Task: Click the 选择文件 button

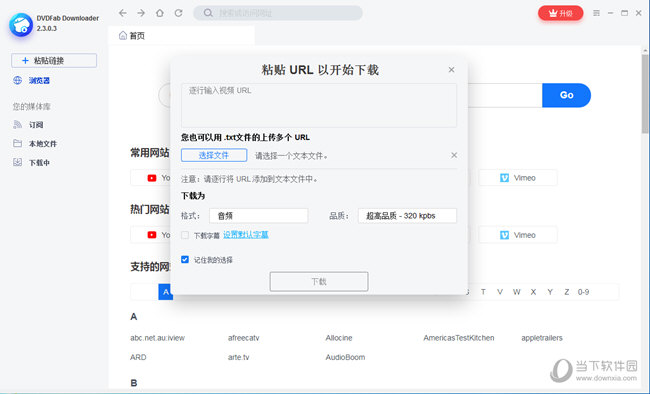Action: click(x=214, y=155)
